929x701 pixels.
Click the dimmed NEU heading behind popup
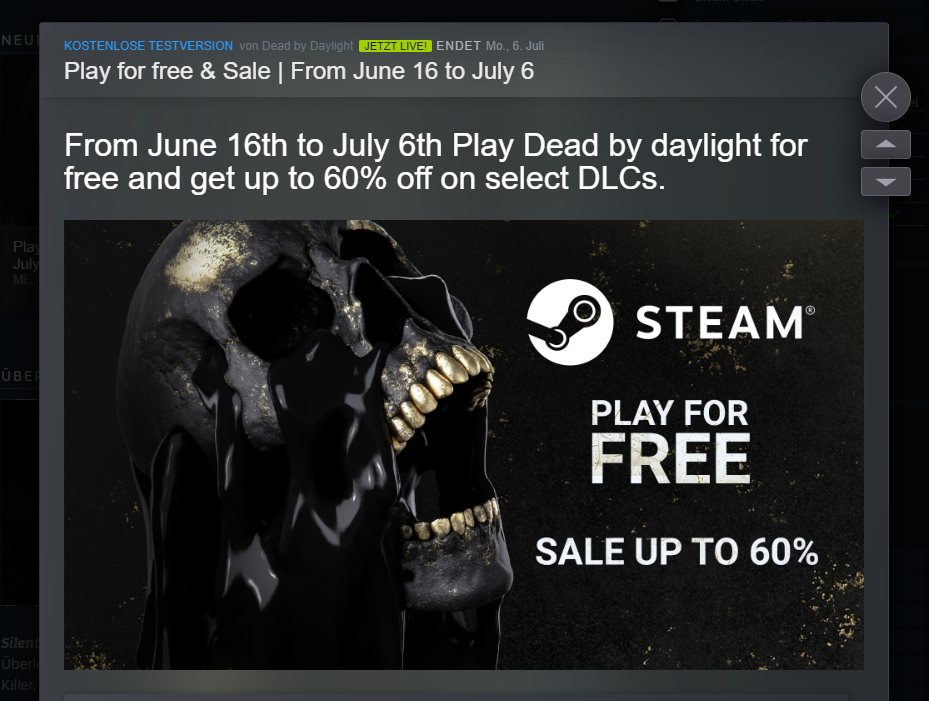20,40
